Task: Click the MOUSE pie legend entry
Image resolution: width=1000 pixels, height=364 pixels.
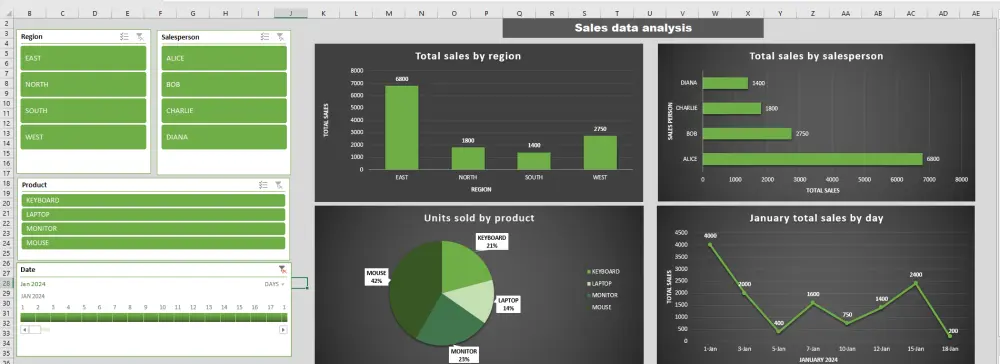Action: [x=599, y=307]
